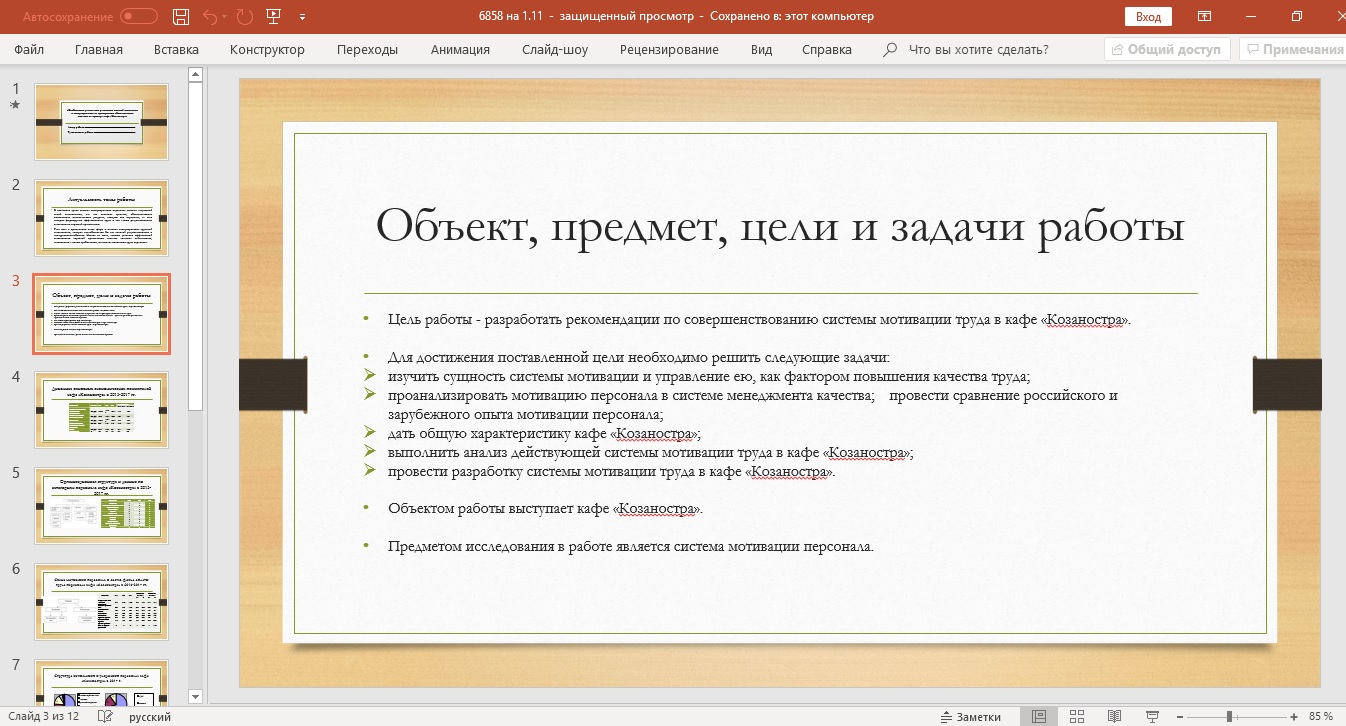The image size is (1346, 726).
Task: Click the zoom slider handle
Action: click(1229, 716)
